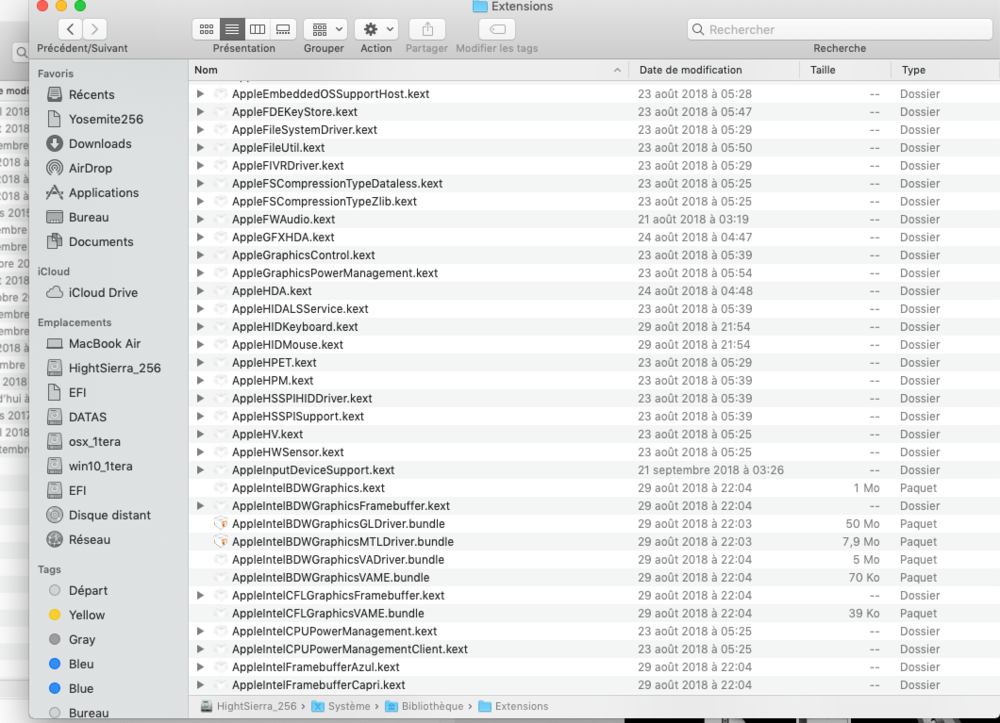This screenshot has width=1000, height=723.
Task: Select the list view toggle
Action: [x=232, y=30]
